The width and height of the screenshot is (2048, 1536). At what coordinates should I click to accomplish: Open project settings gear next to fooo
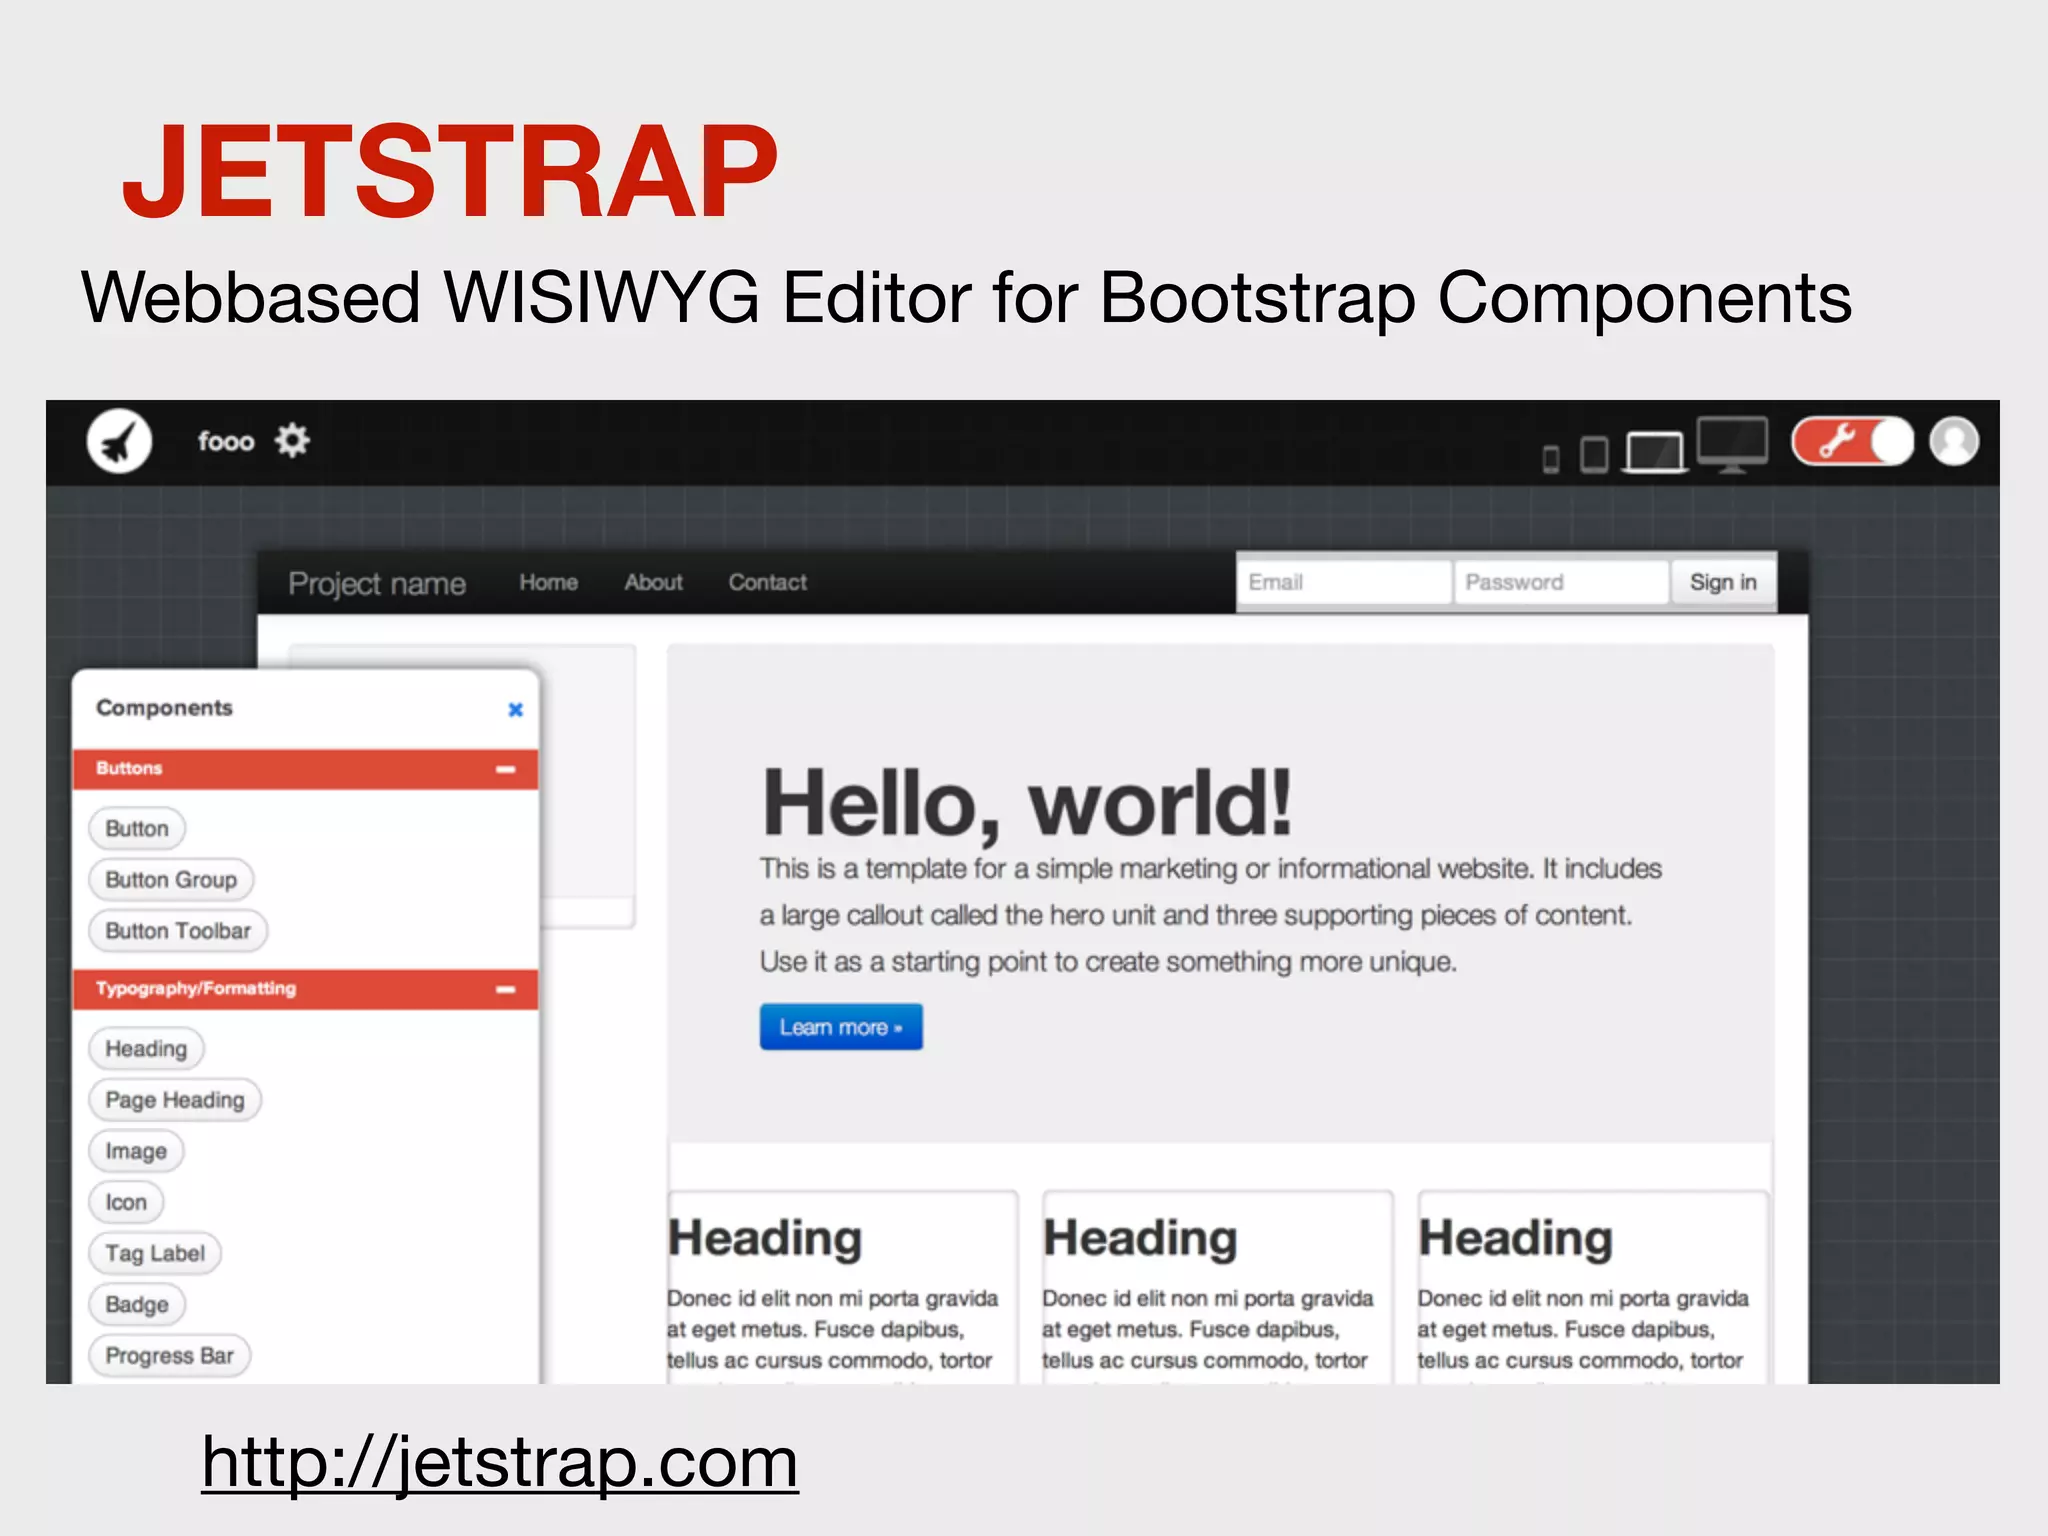click(x=292, y=440)
